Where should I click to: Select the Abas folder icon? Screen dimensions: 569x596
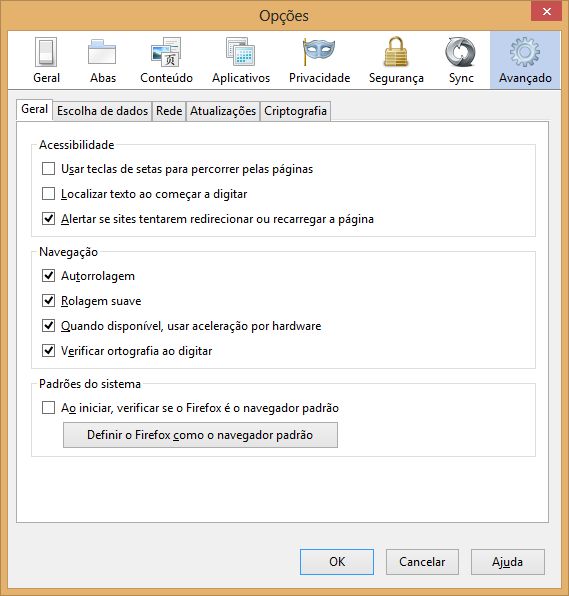[x=102, y=52]
